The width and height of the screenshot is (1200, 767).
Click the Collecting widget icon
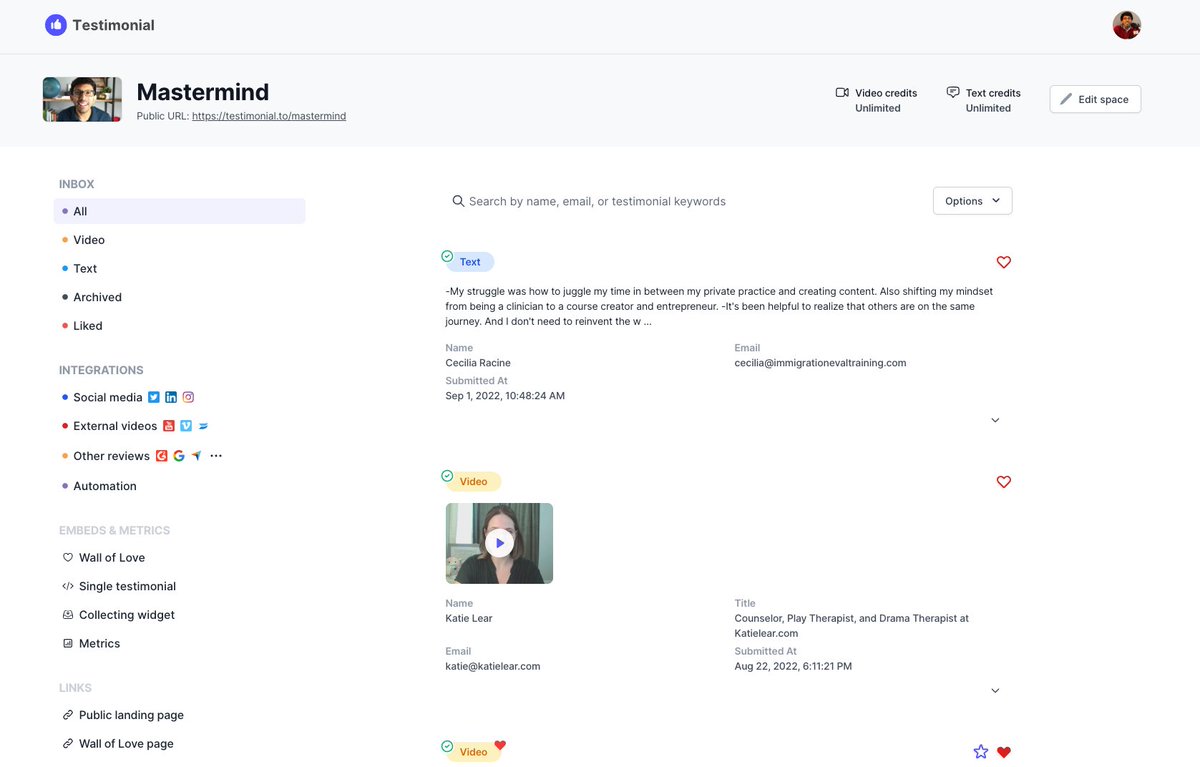pyautogui.click(x=68, y=615)
